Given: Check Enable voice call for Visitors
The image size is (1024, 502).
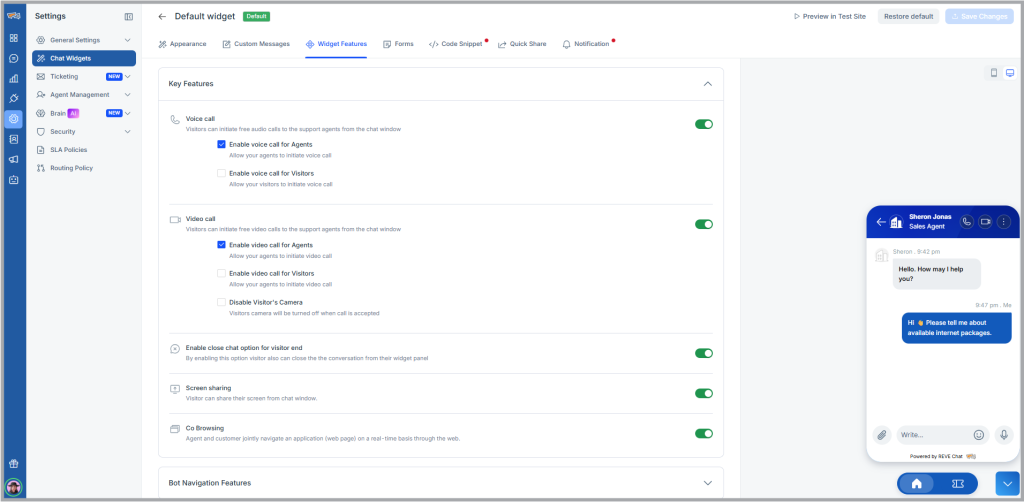Looking at the screenshot, I should pyautogui.click(x=221, y=173).
